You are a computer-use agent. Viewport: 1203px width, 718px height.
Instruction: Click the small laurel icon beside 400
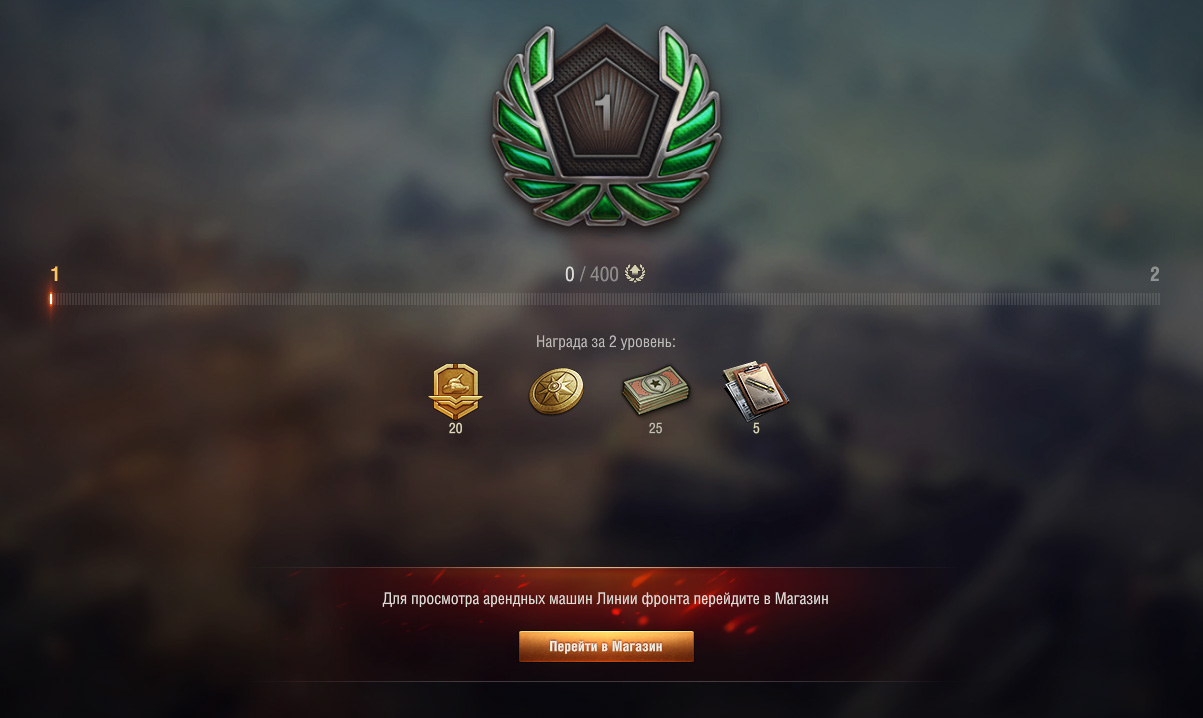click(635, 273)
